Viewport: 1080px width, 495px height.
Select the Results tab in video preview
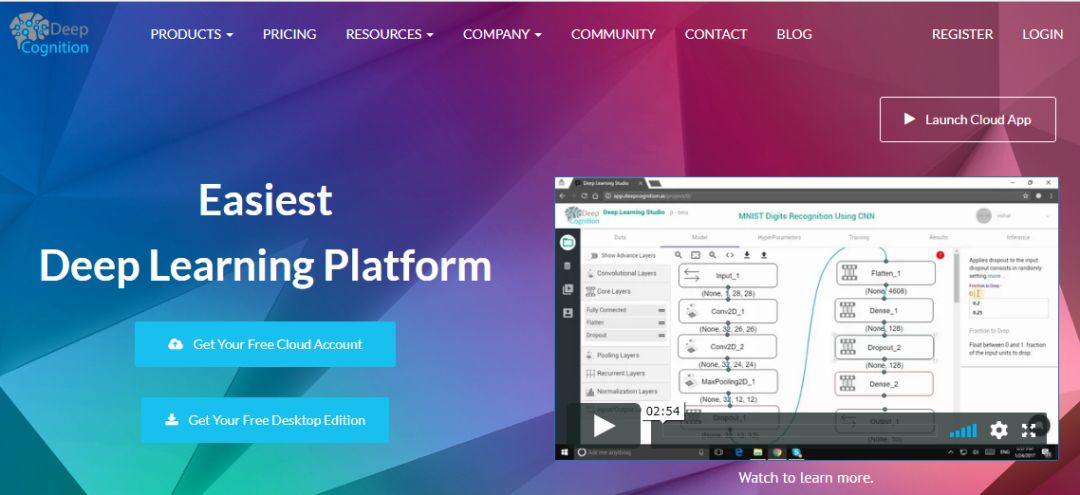click(938, 238)
